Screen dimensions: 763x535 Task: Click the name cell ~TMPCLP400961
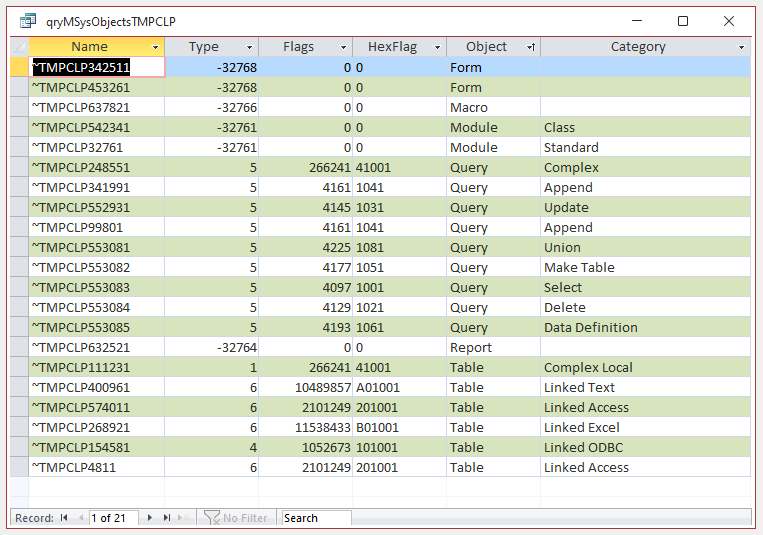point(97,387)
